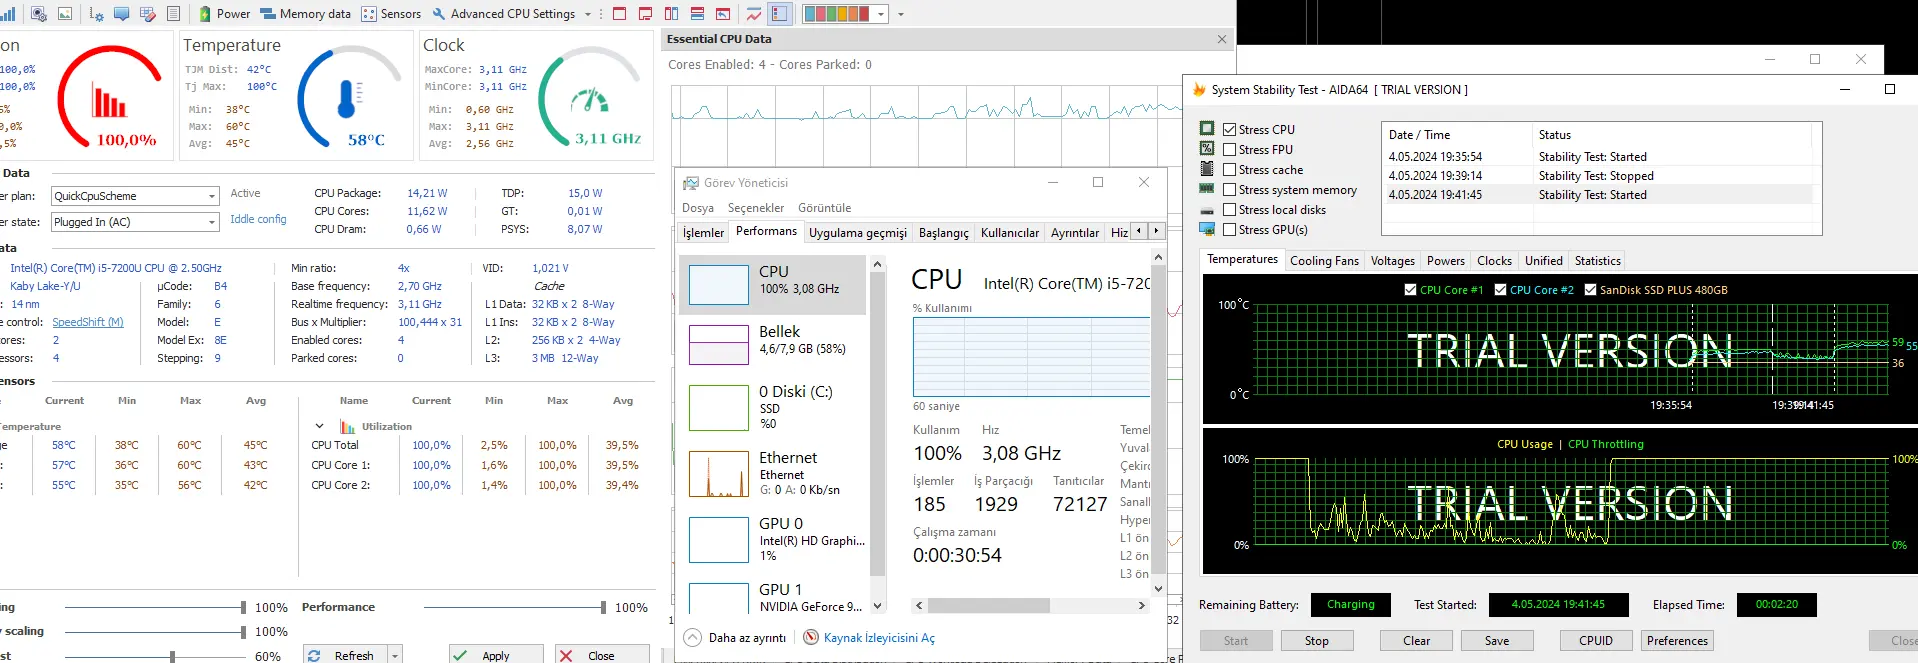The height and width of the screenshot is (663, 1918).
Task: Open Advanced CPU Settings
Action: click(503, 14)
